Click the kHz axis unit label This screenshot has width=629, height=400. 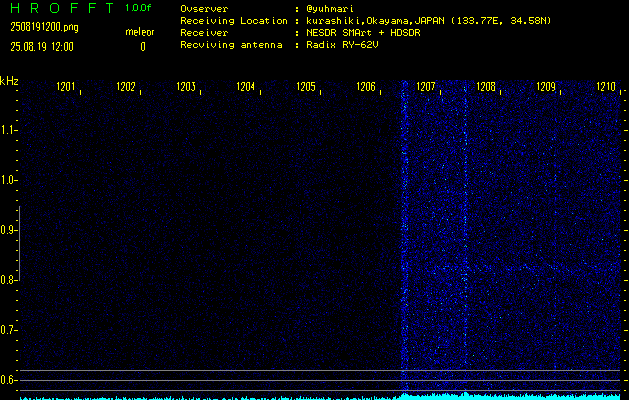9,81
